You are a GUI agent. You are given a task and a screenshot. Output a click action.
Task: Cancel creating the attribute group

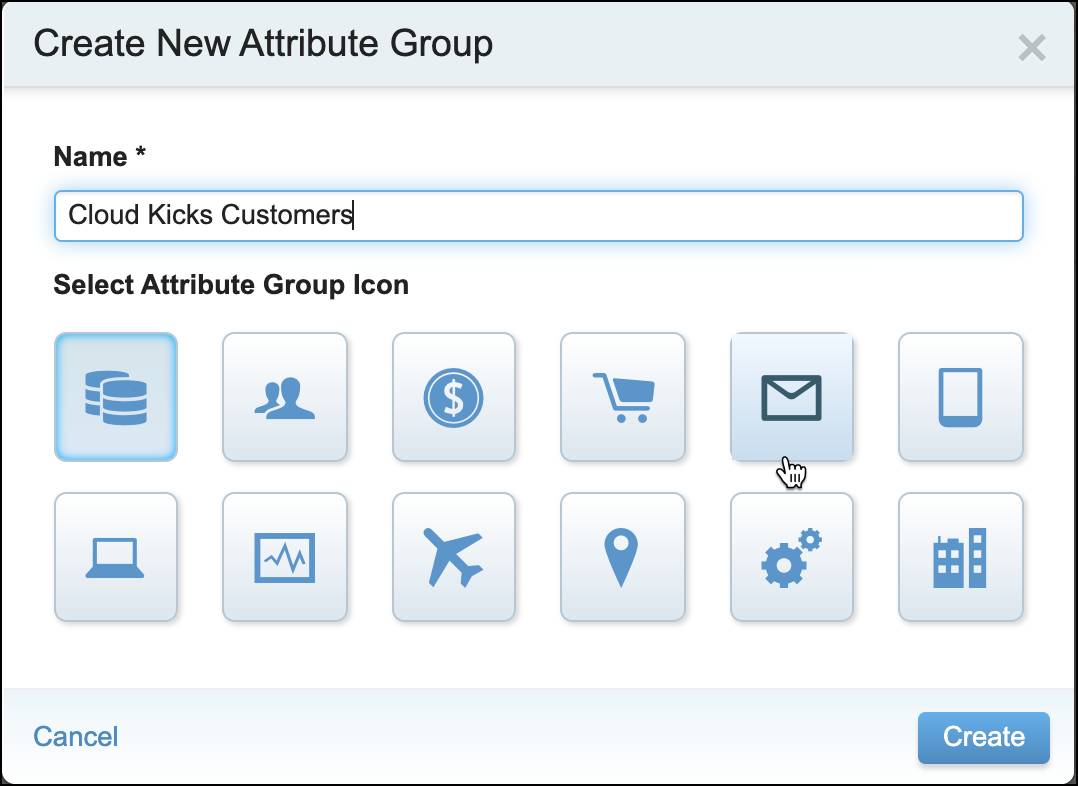tap(76, 736)
